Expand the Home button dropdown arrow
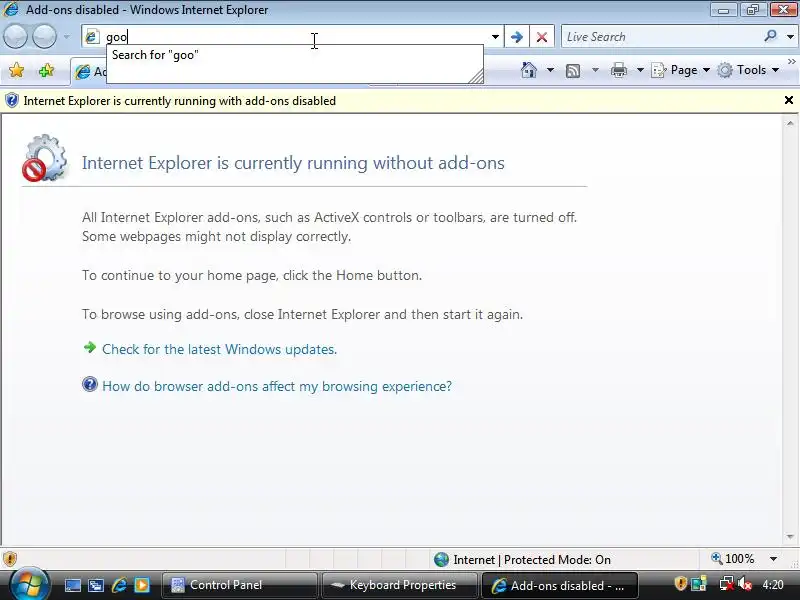800x600 pixels. [x=550, y=70]
